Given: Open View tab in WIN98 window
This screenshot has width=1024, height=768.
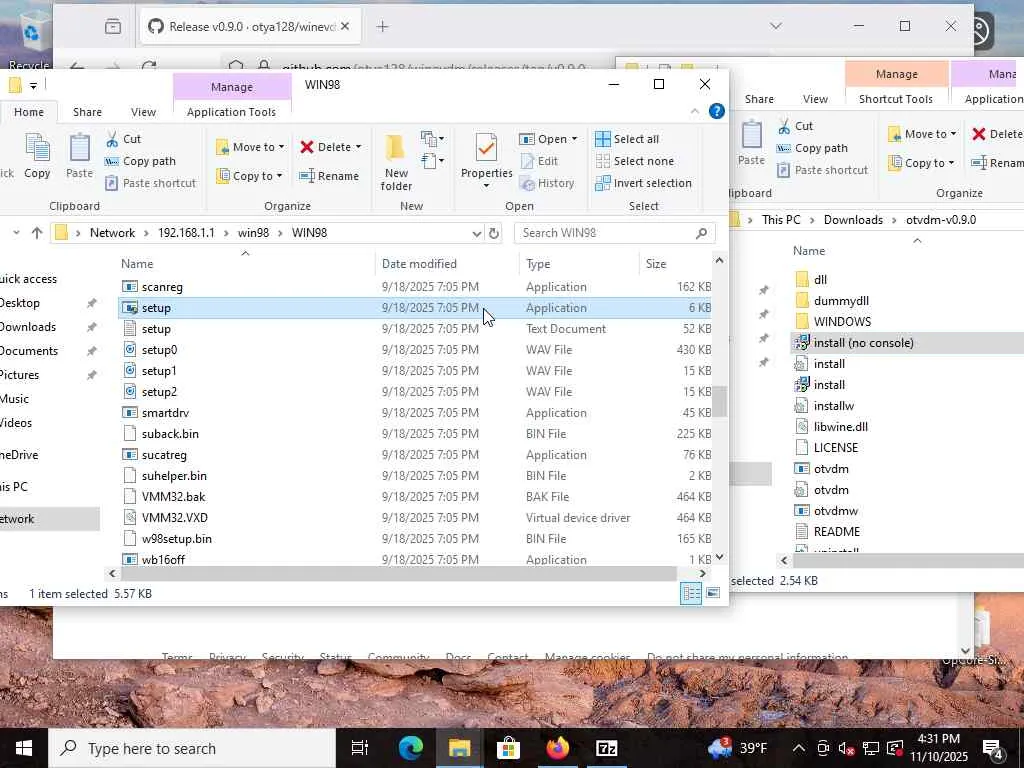Looking at the screenshot, I should 143,112.
